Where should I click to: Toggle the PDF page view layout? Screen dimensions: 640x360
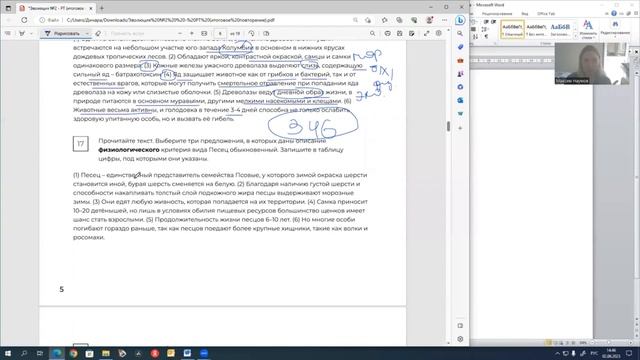pyautogui.click(x=266, y=33)
